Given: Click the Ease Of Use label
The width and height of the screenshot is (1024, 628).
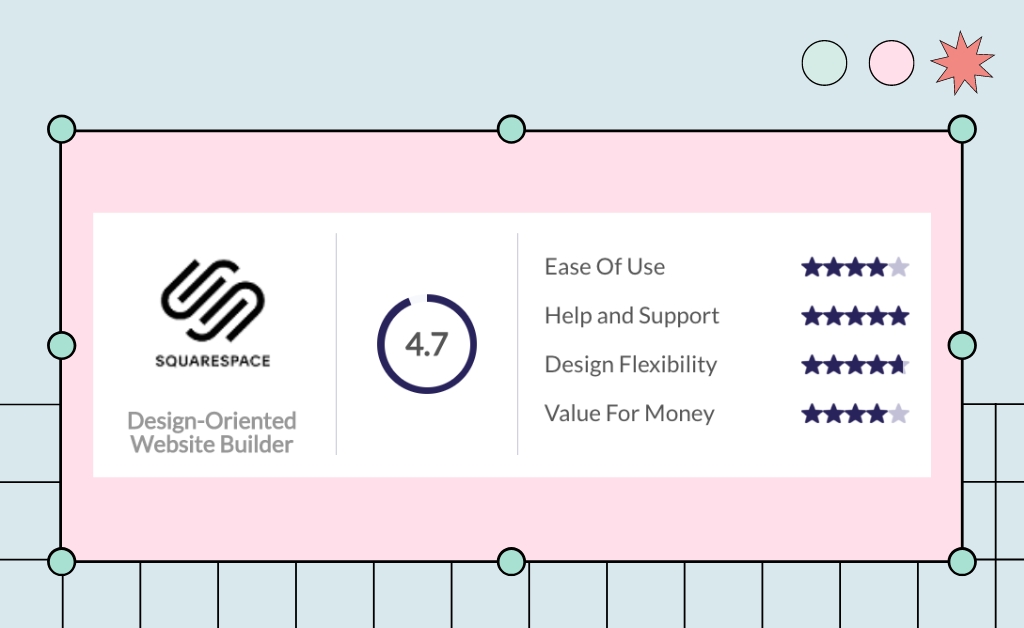Looking at the screenshot, I should pos(604,267).
